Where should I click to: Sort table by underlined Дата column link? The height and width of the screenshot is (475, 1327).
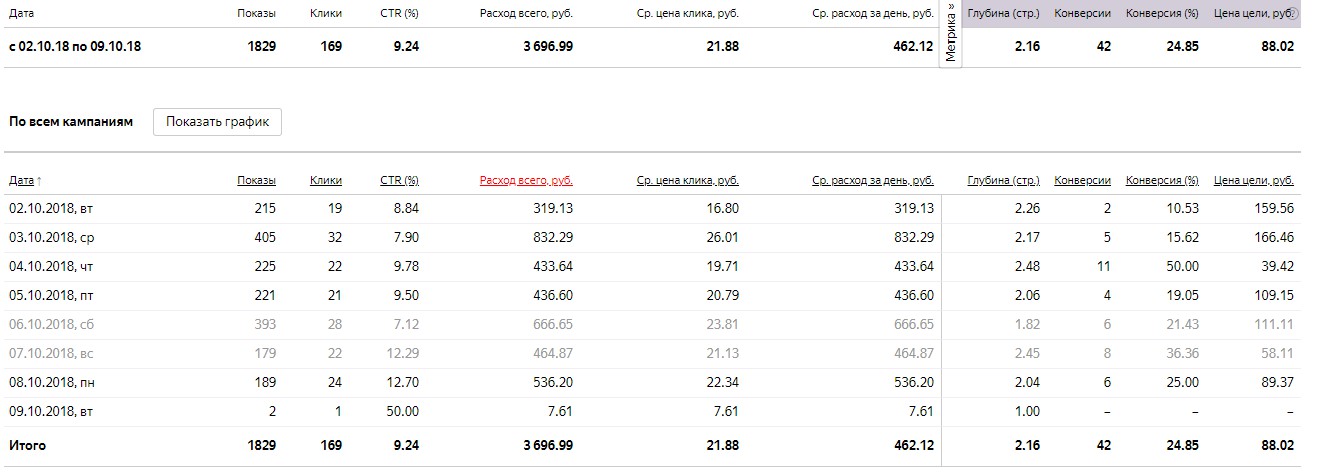(21, 181)
